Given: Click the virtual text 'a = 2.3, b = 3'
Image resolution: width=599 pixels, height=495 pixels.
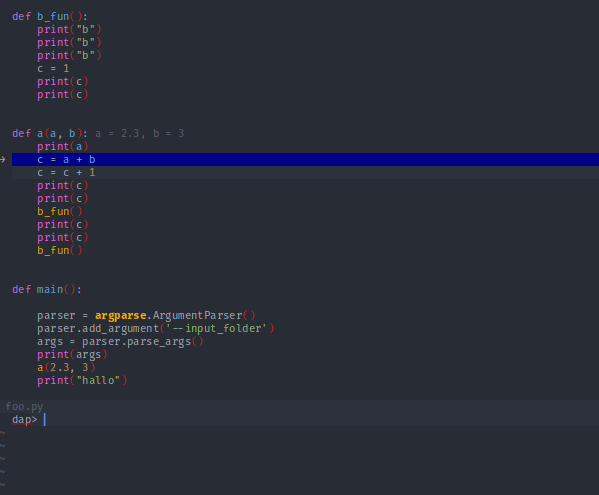Looking at the screenshot, I should point(139,133).
